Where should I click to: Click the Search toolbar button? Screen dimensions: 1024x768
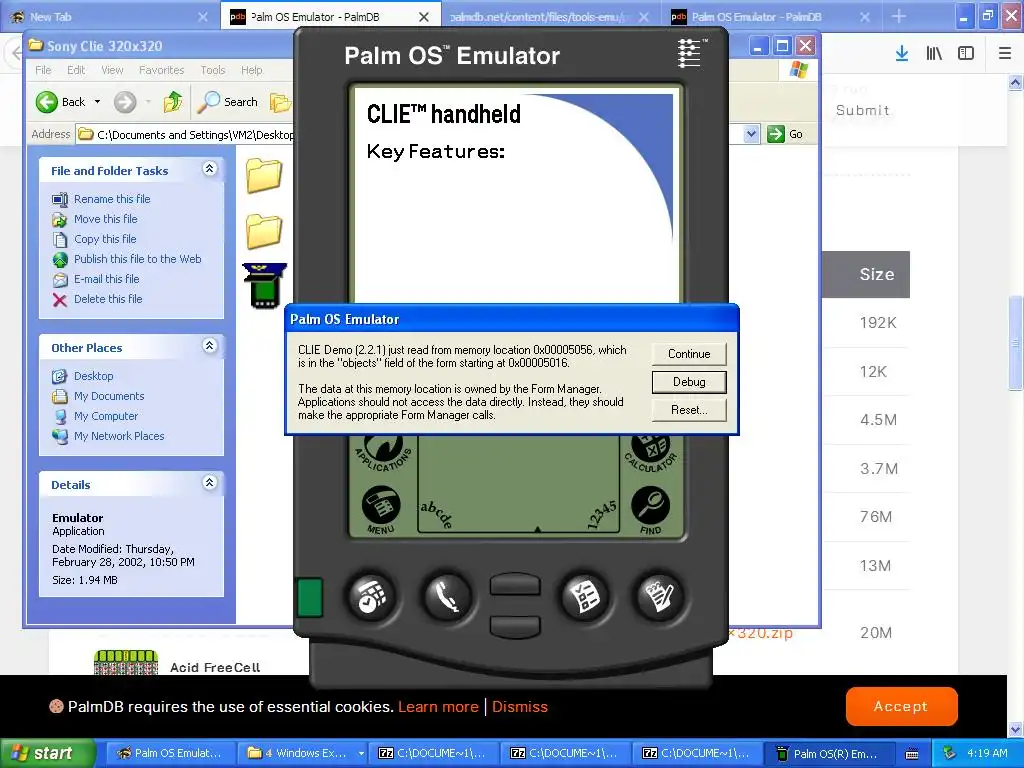point(228,102)
